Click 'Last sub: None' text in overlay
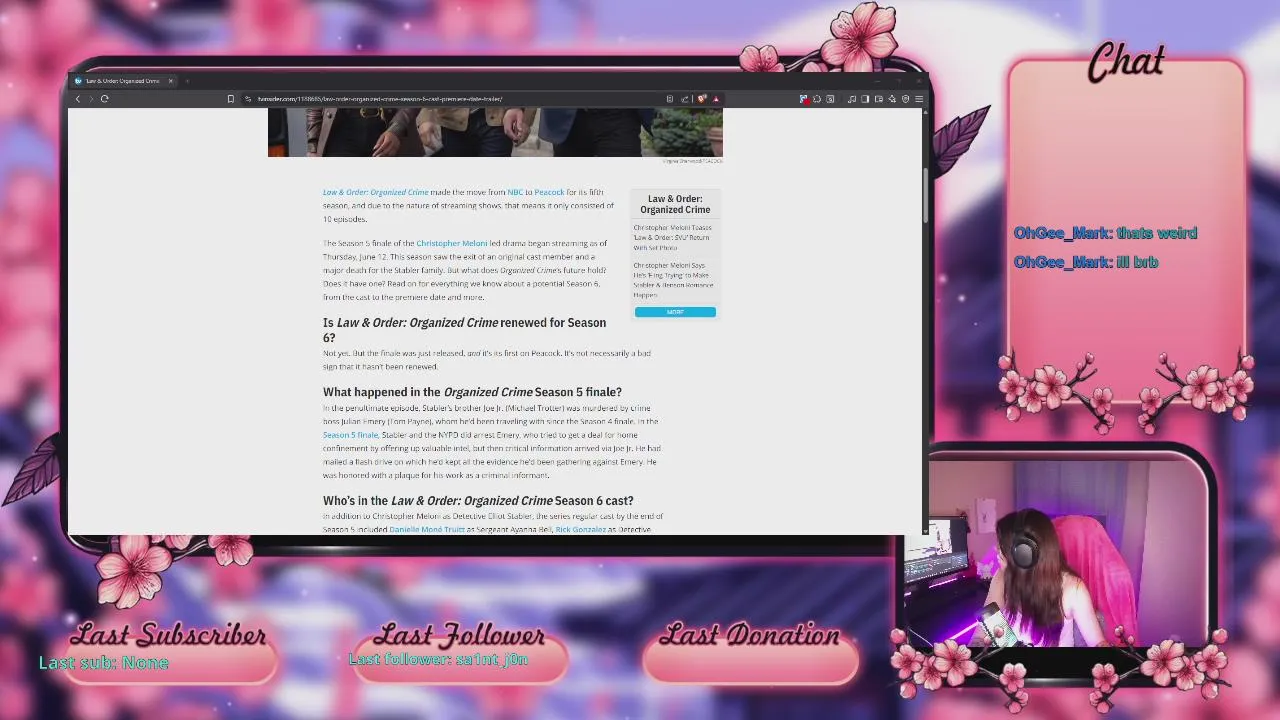The image size is (1280, 720). (103, 663)
